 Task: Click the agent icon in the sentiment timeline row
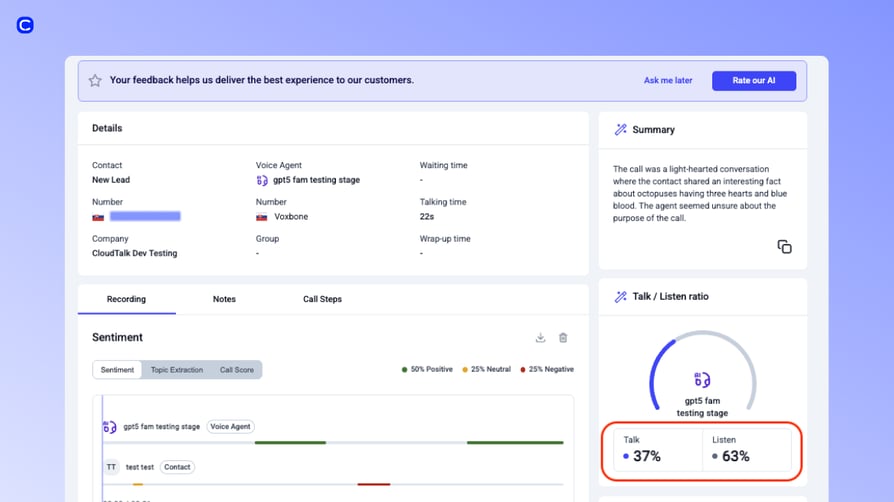point(109,427)
